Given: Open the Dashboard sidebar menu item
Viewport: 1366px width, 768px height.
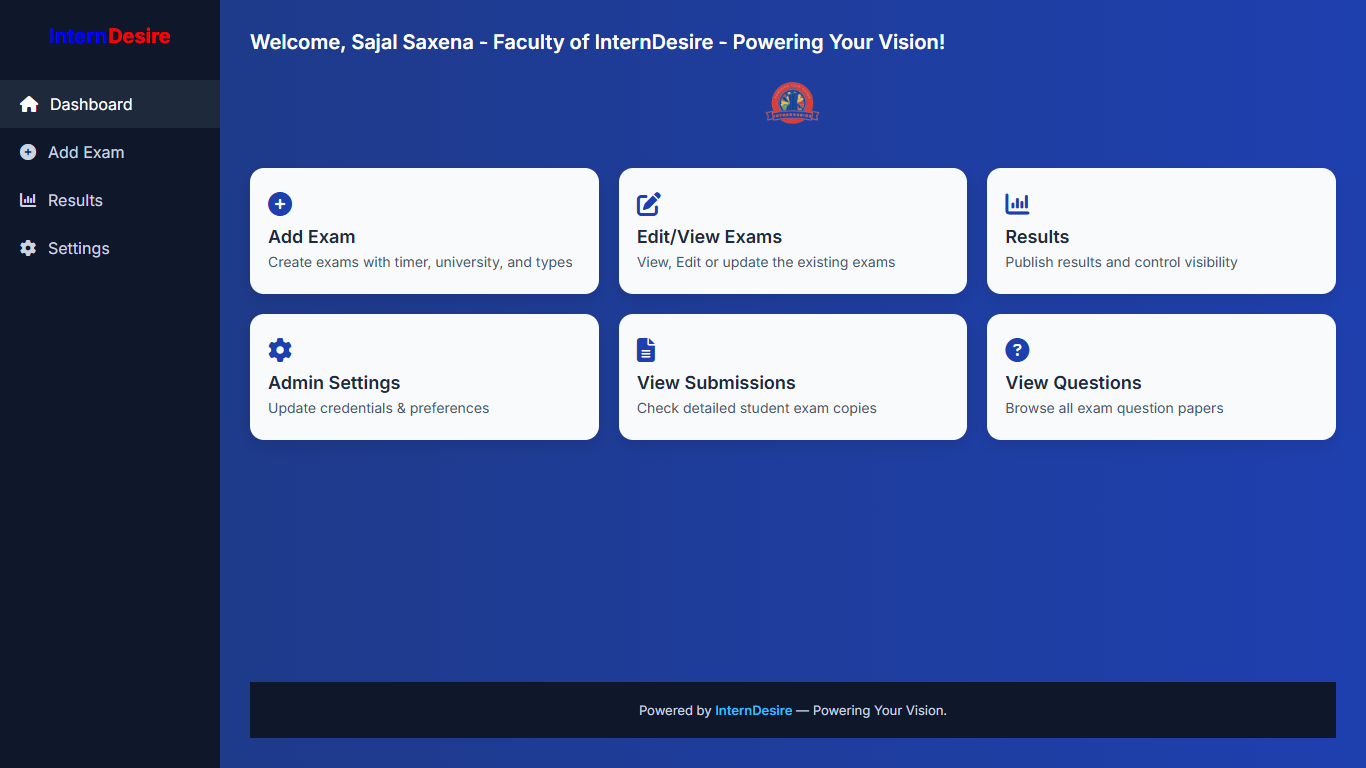Looking at the screenshot, I should (x=91, y=104).
